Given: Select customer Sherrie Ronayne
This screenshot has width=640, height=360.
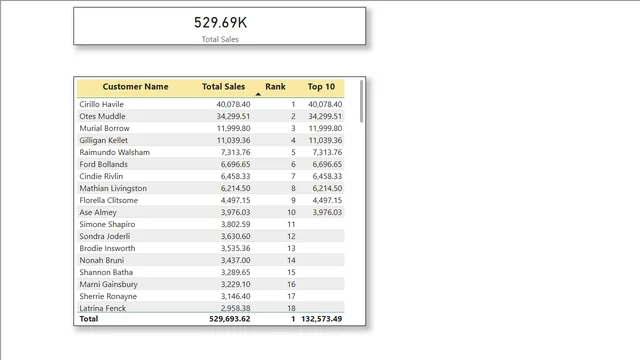Looking at the screenshot, I should click(x=108, y=296).
